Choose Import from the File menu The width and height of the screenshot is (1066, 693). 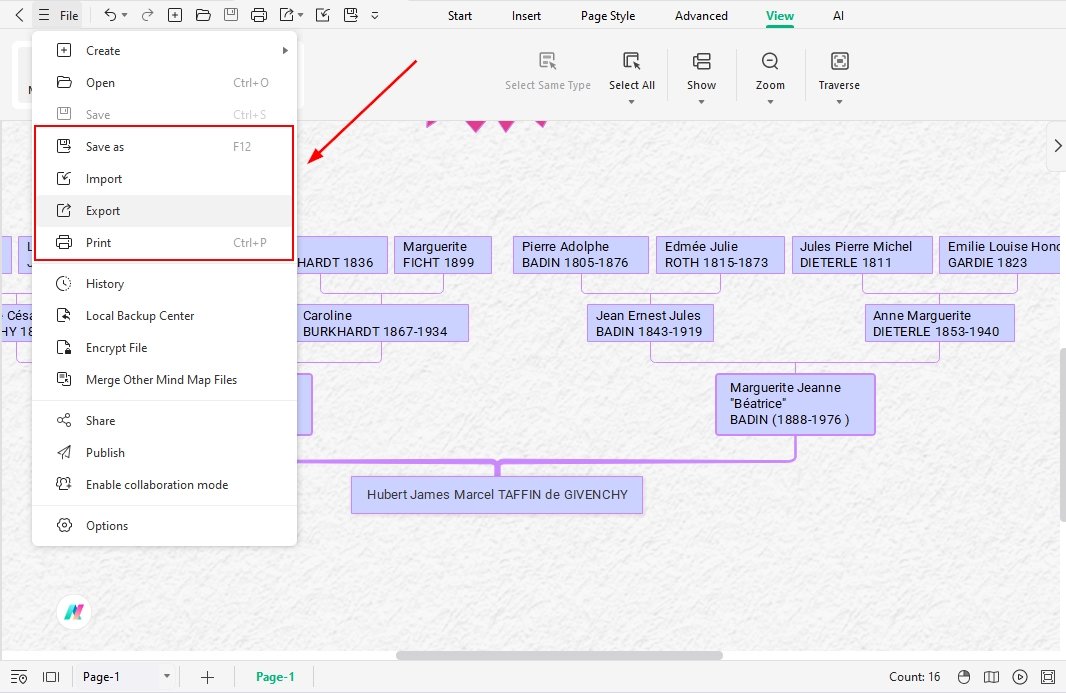tap(165, 178)
